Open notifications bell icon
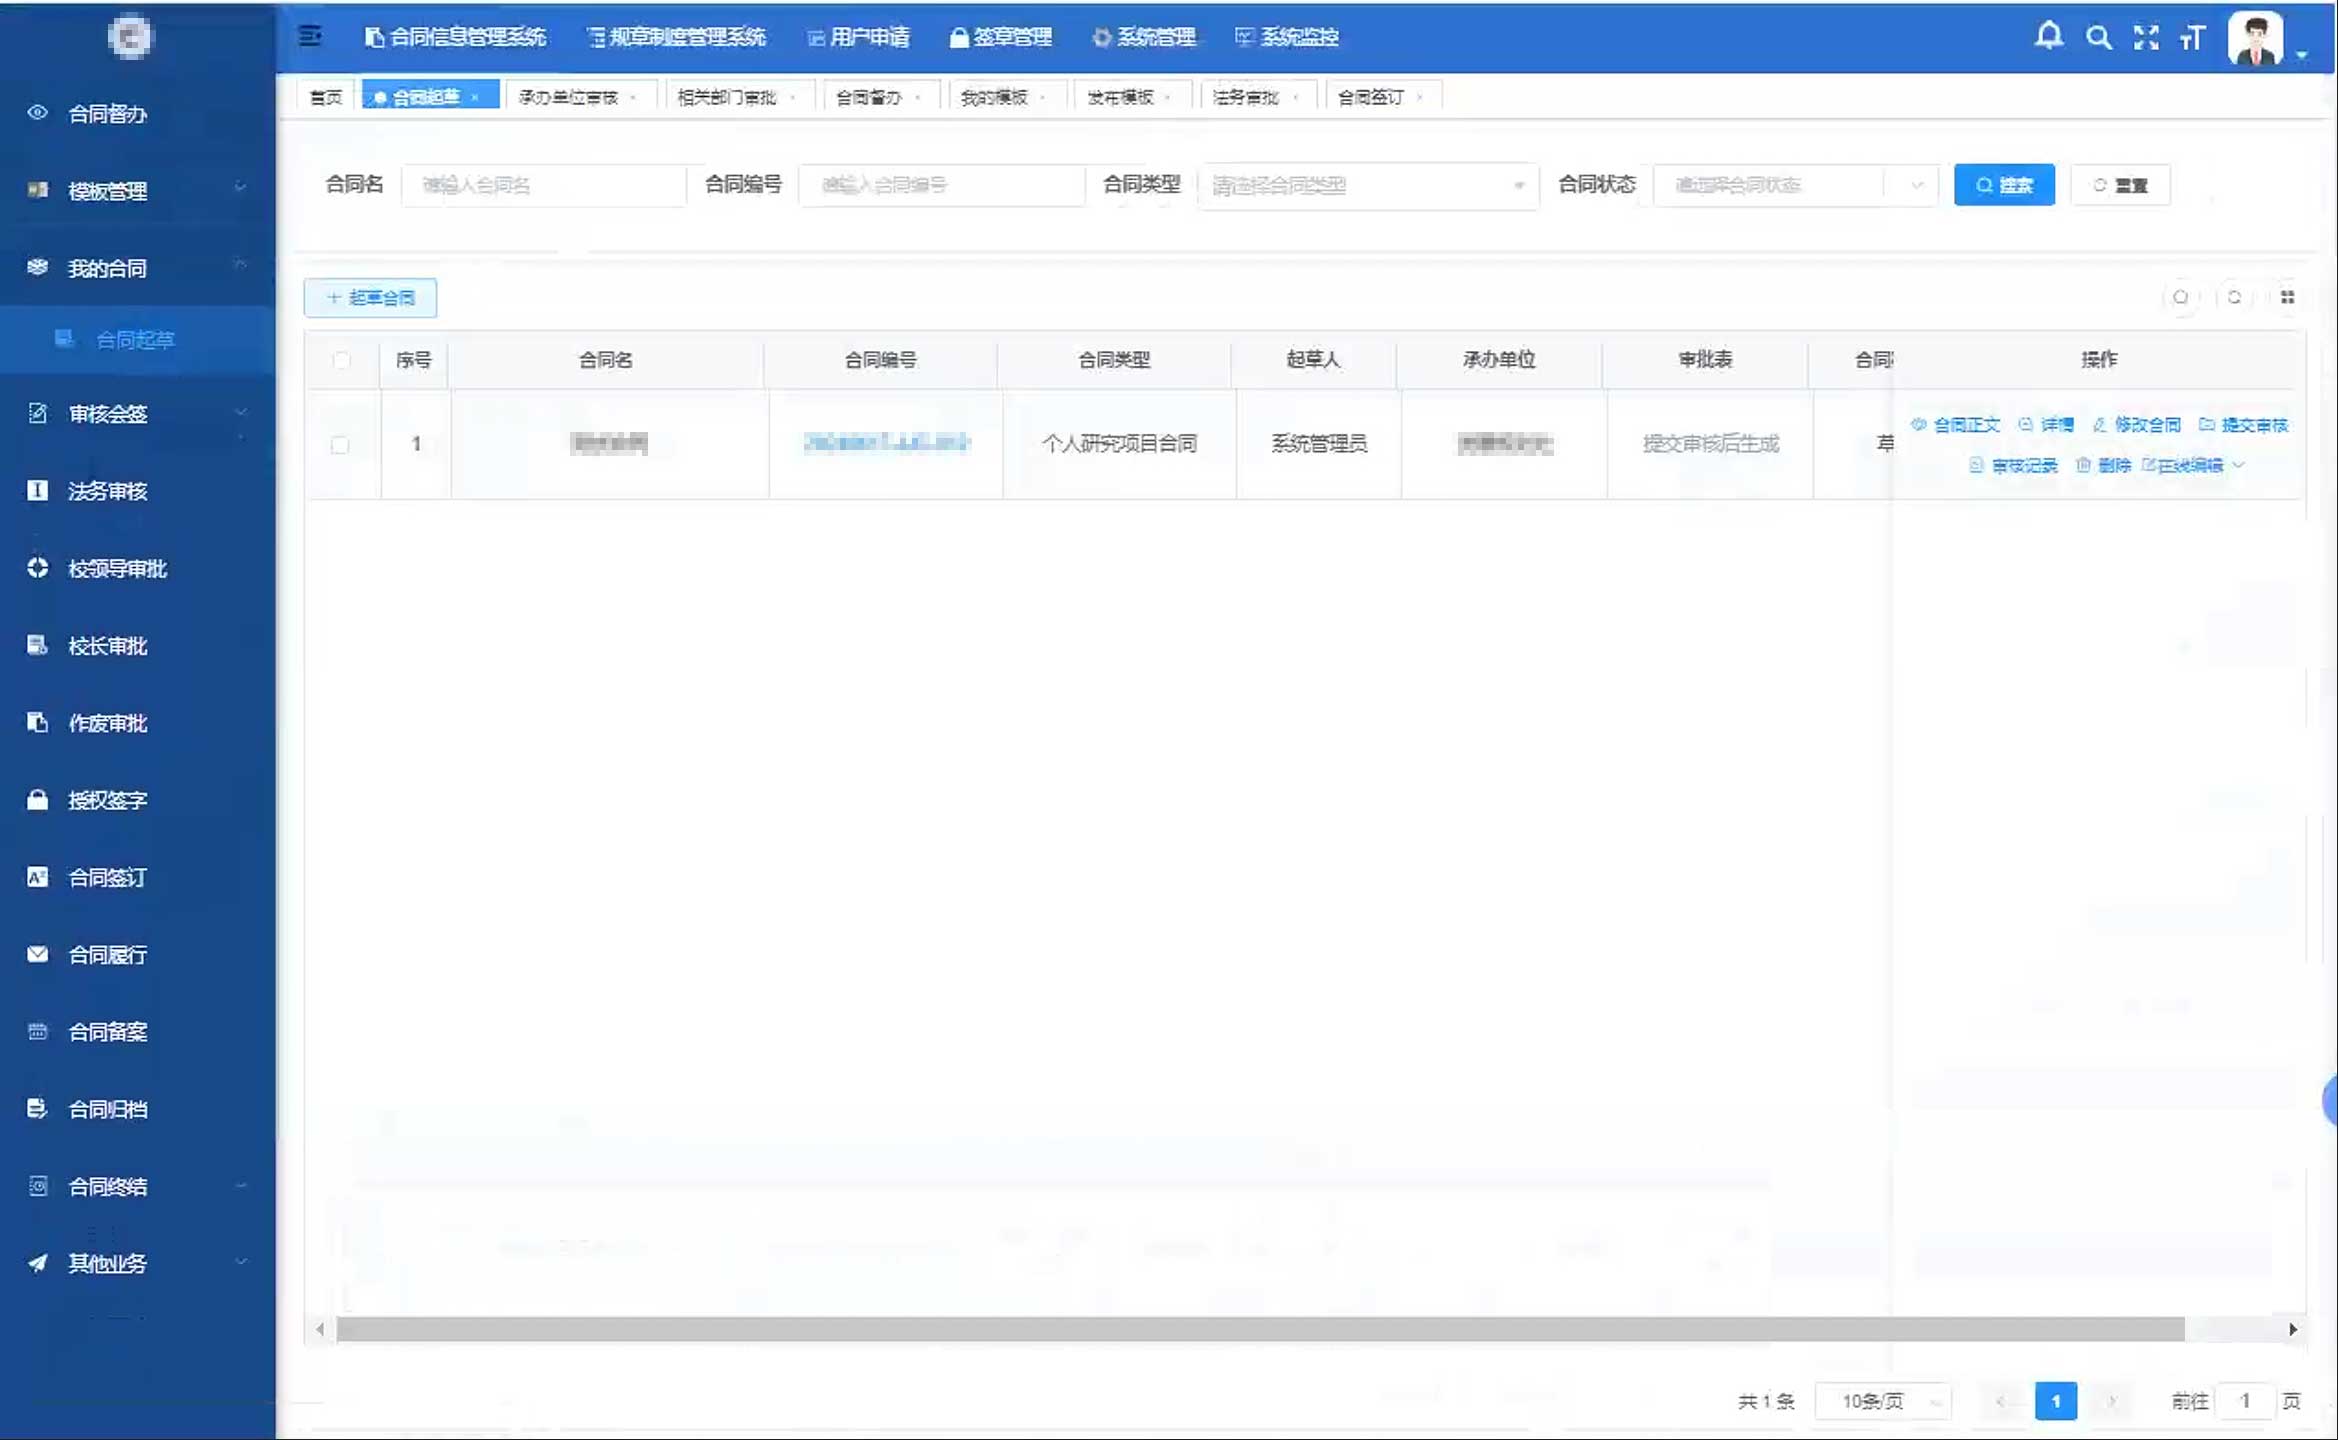2338x1440 pixels. pyautogui.click(x=2048, y=37)
